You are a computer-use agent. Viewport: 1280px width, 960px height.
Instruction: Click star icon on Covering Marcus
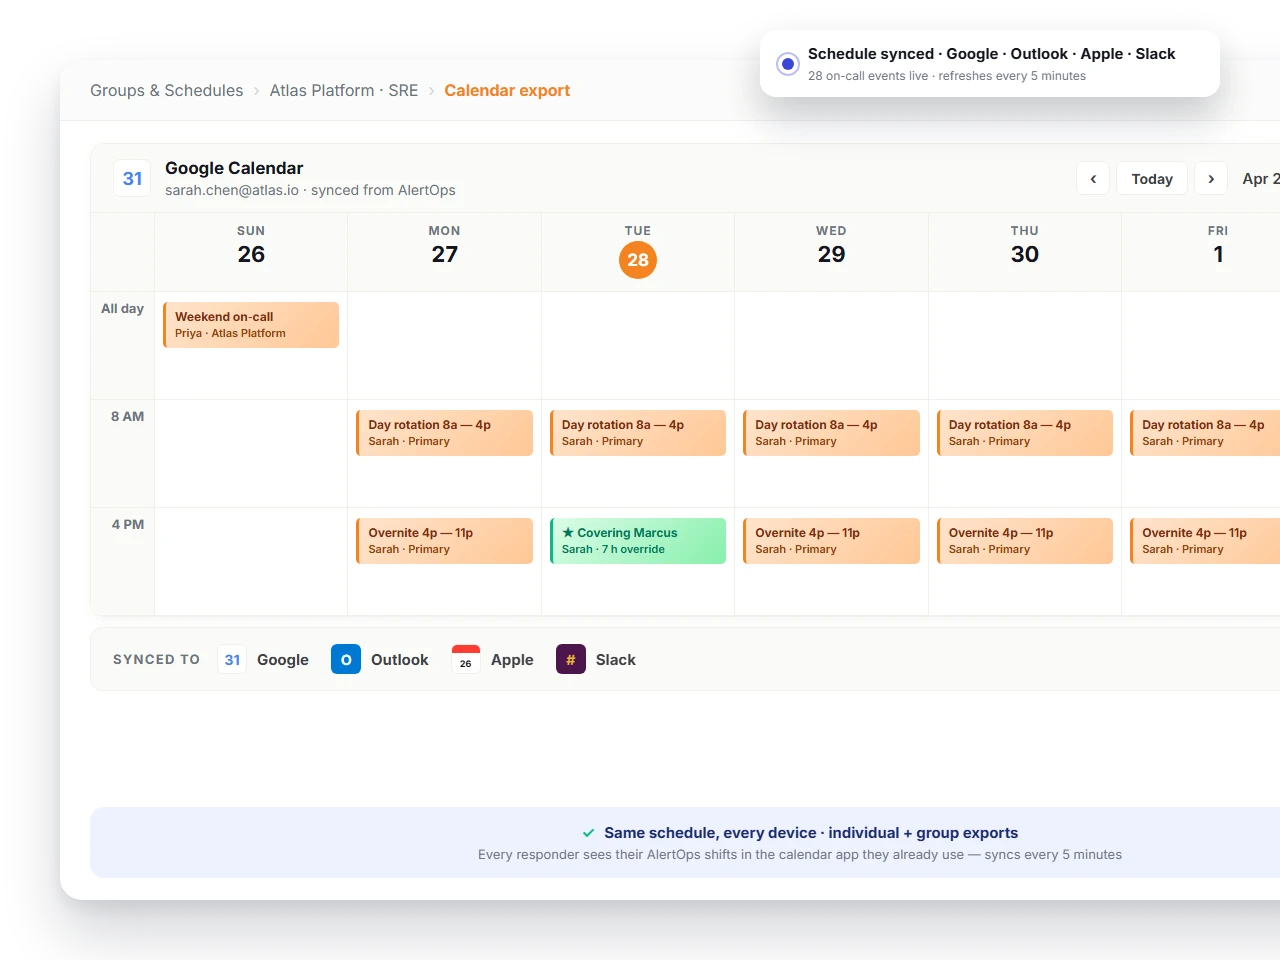(x=568, y=533)
